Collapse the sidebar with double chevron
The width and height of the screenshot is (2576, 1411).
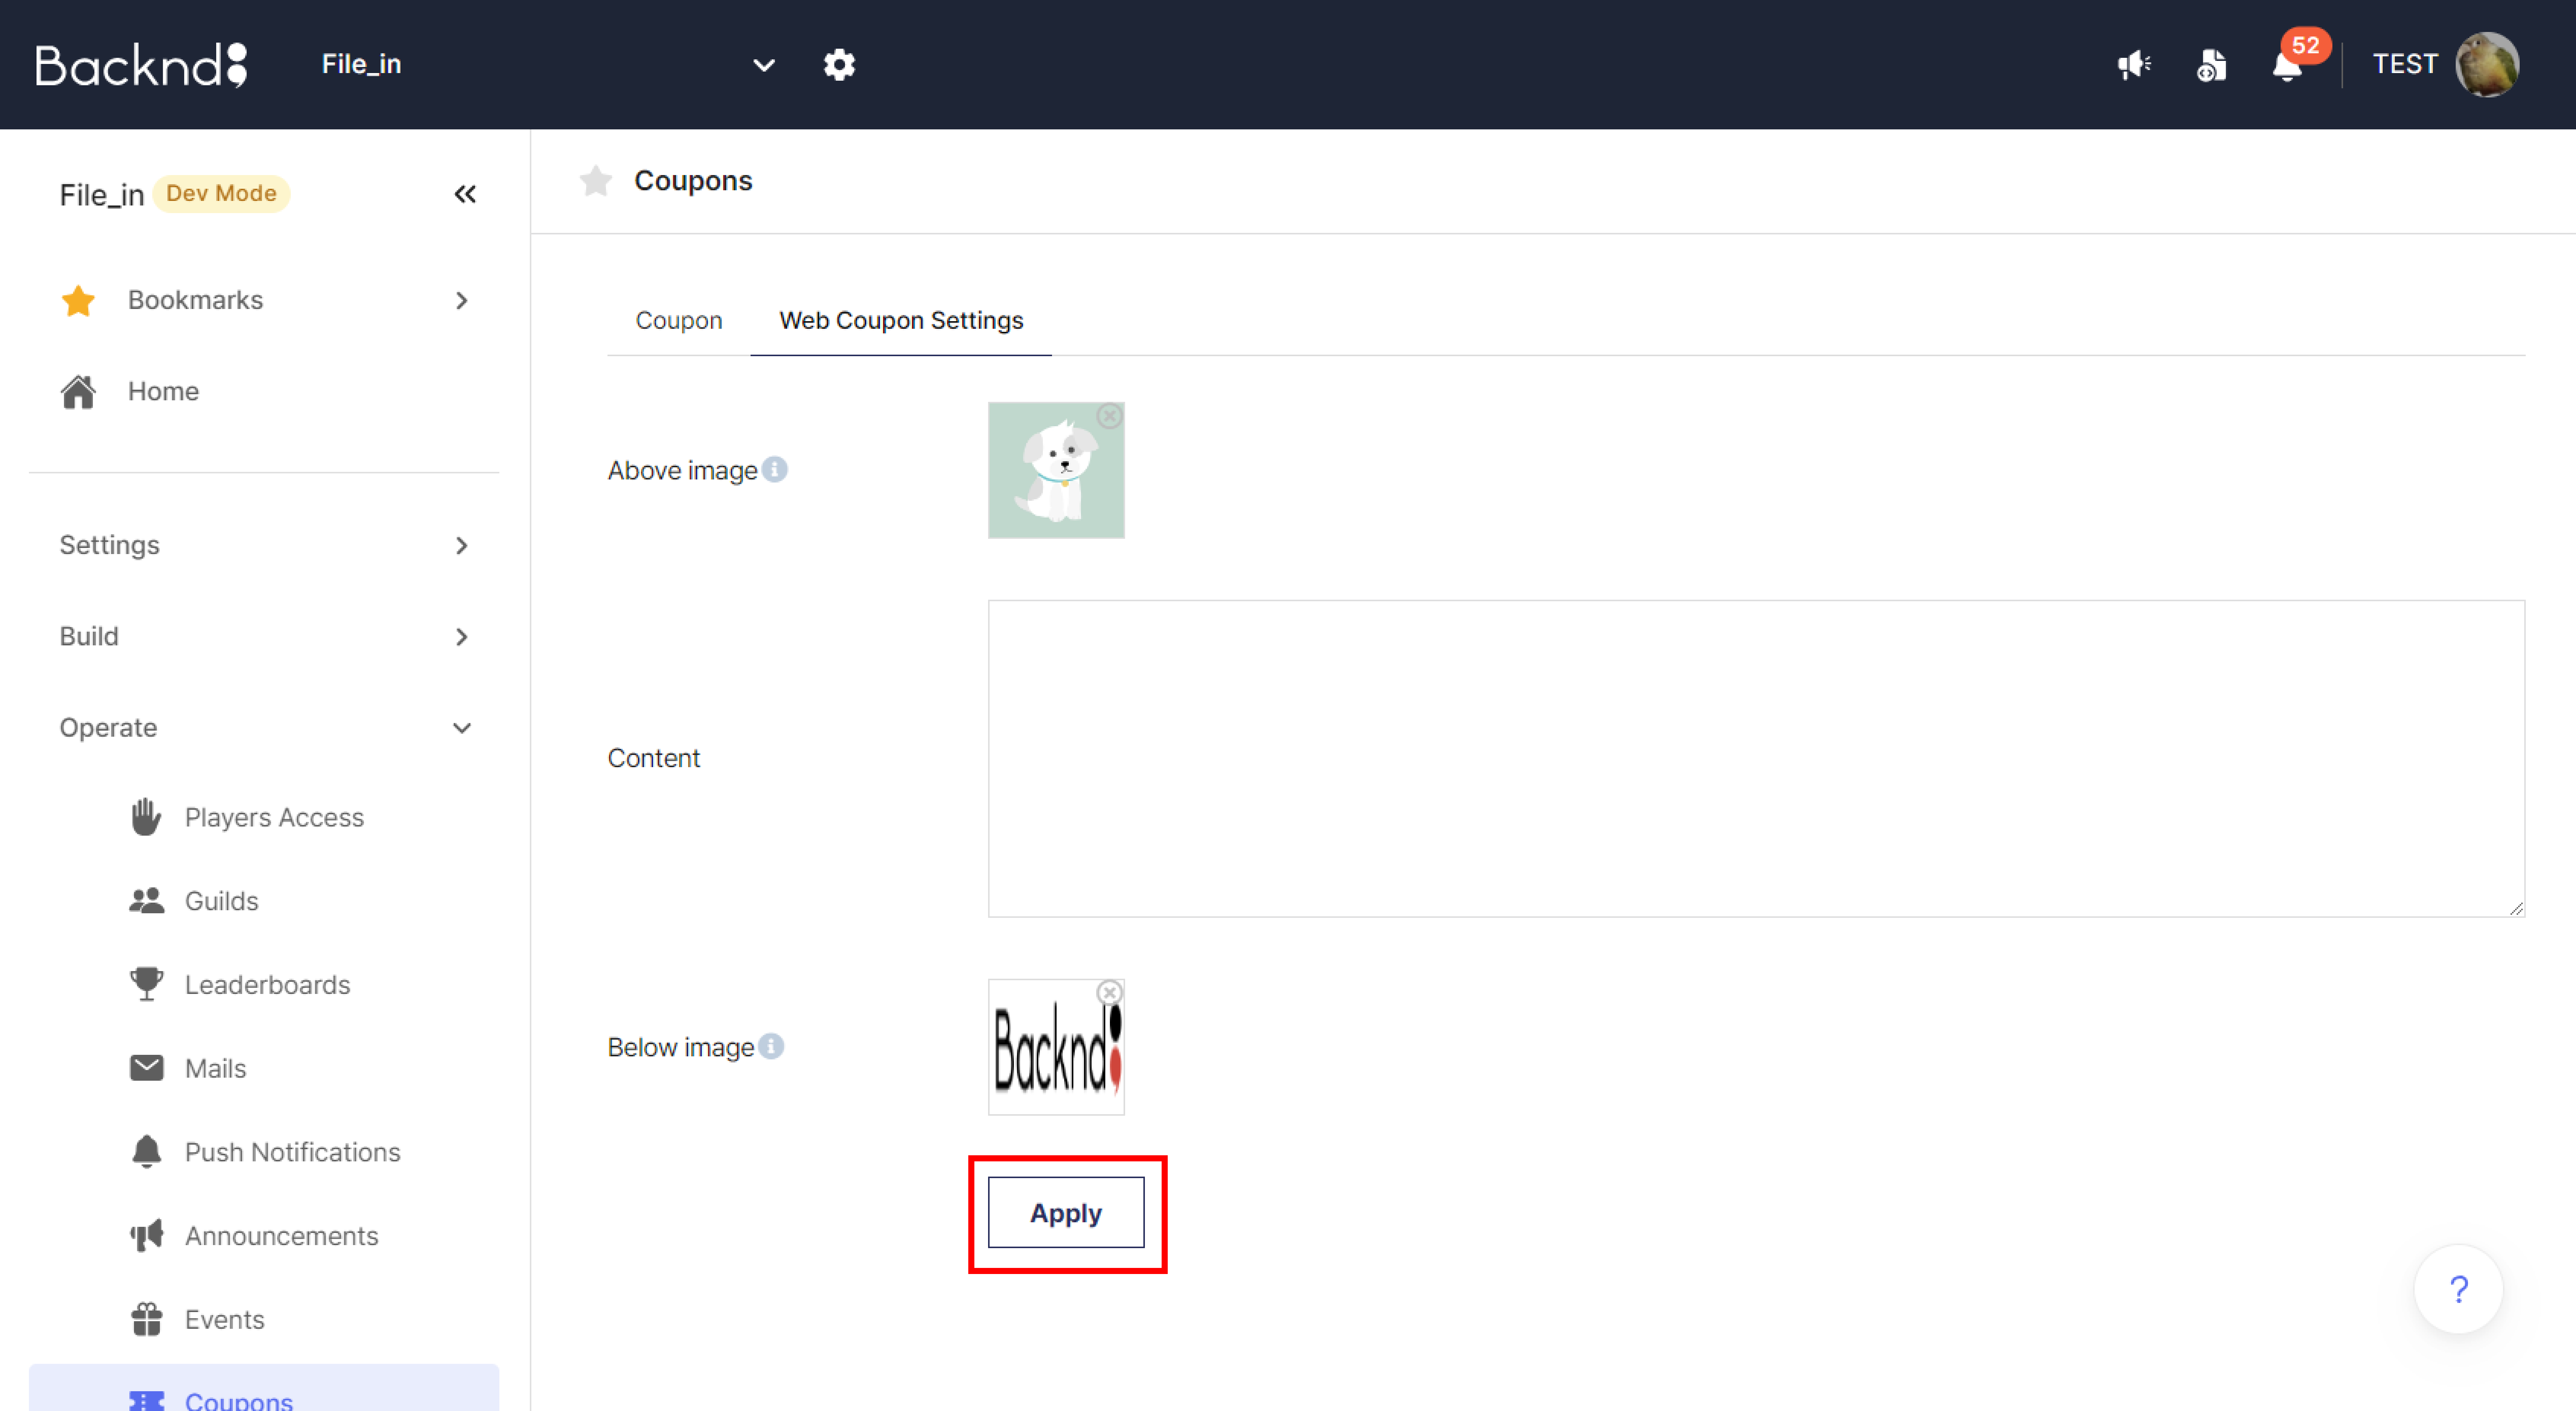[465, 194]
